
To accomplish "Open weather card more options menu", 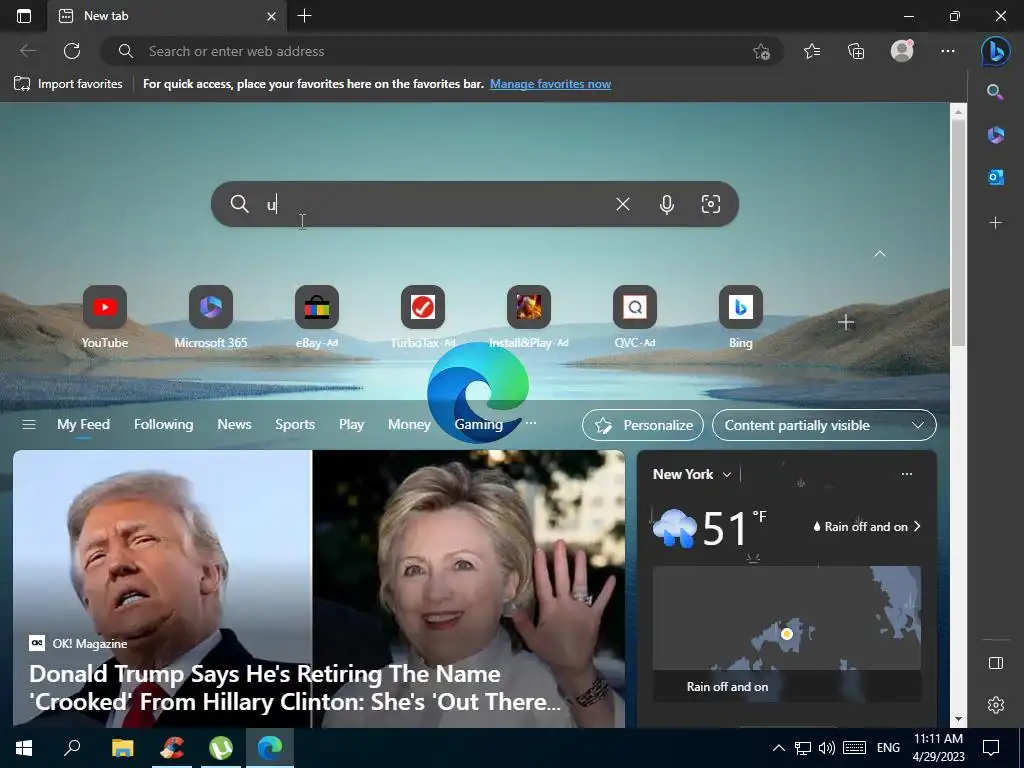I will 906,474.
